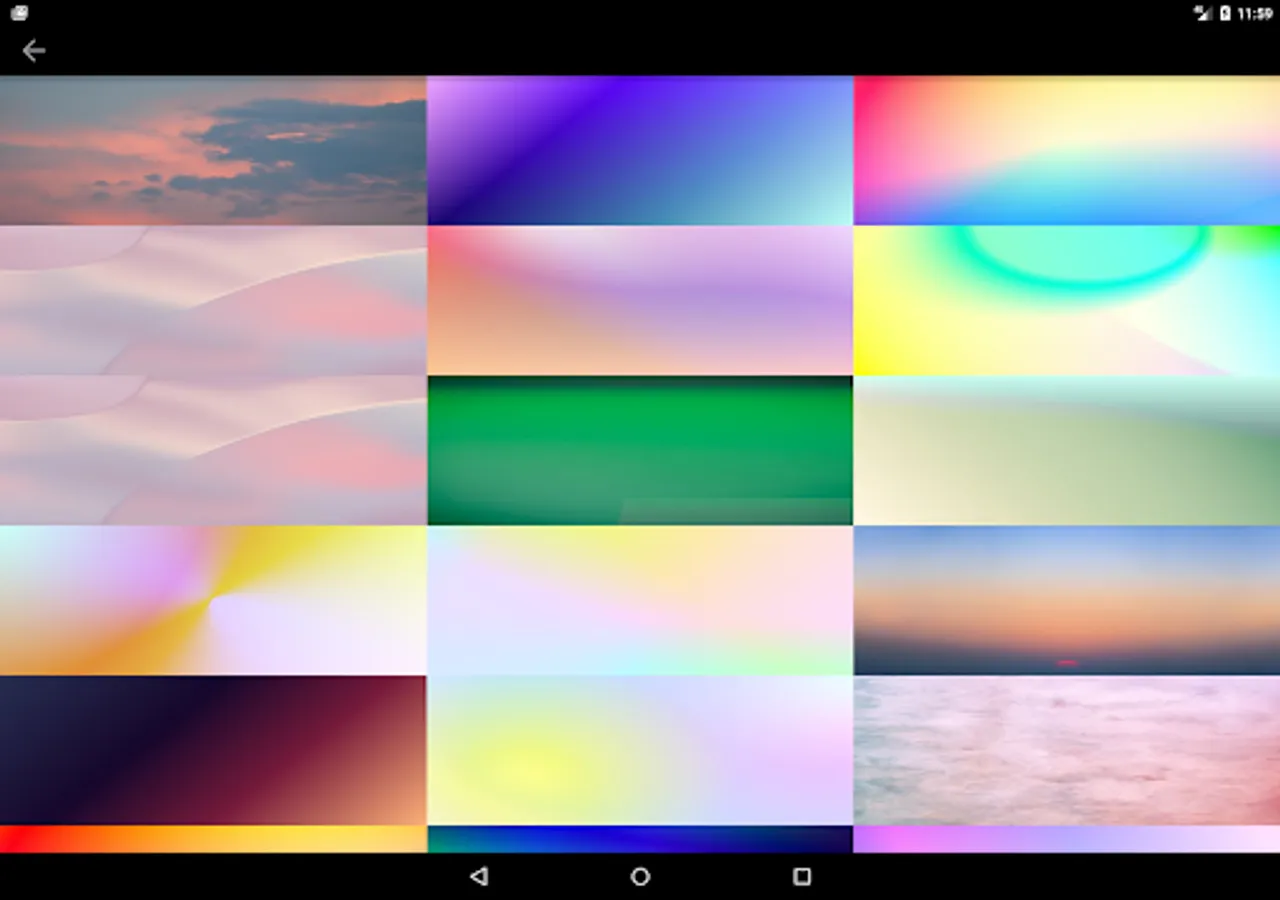Choose the dark navy to maroon gradient
Image resolution: width=1280 pixels, height=900 pixels.
pyautogui.click(x=213, y=750)
